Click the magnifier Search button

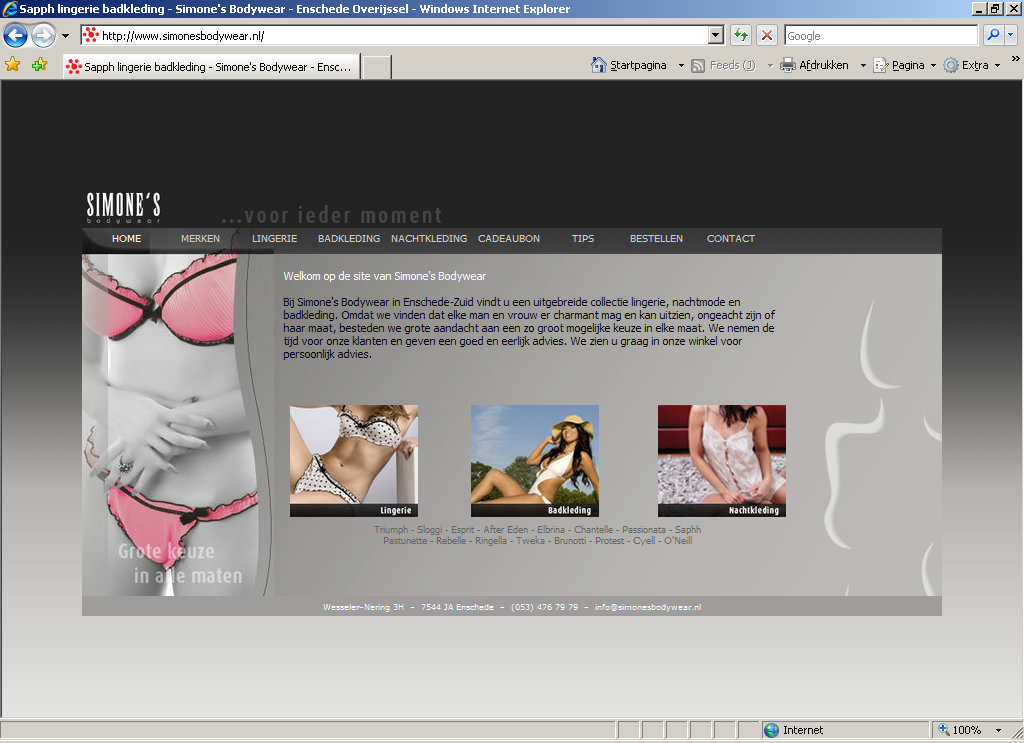tap(993, 35)
